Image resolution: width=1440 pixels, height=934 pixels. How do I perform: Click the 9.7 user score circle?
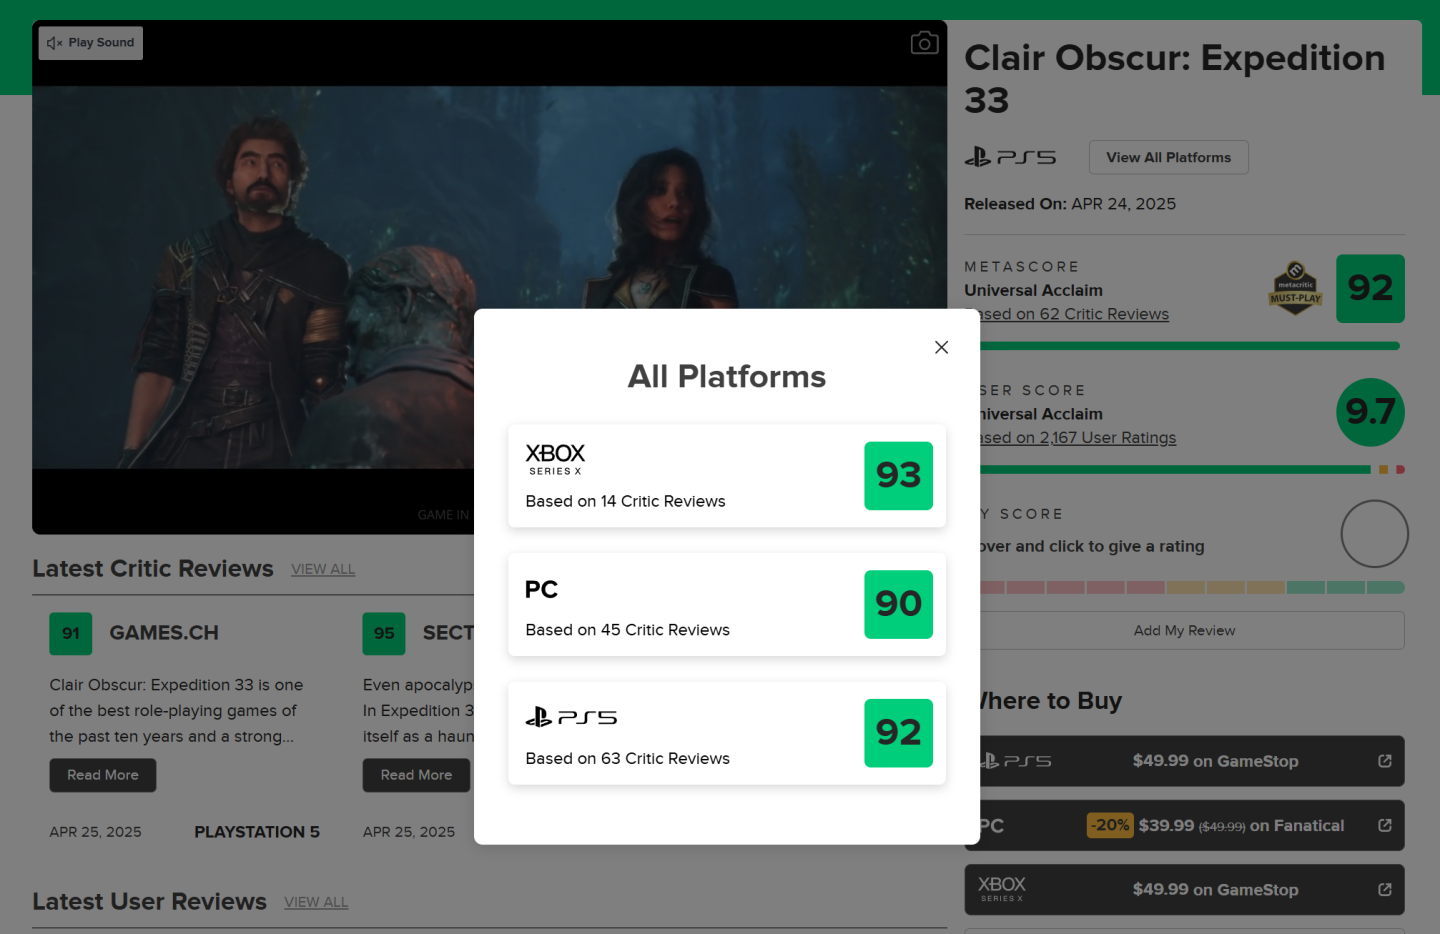coord(1369,412)
